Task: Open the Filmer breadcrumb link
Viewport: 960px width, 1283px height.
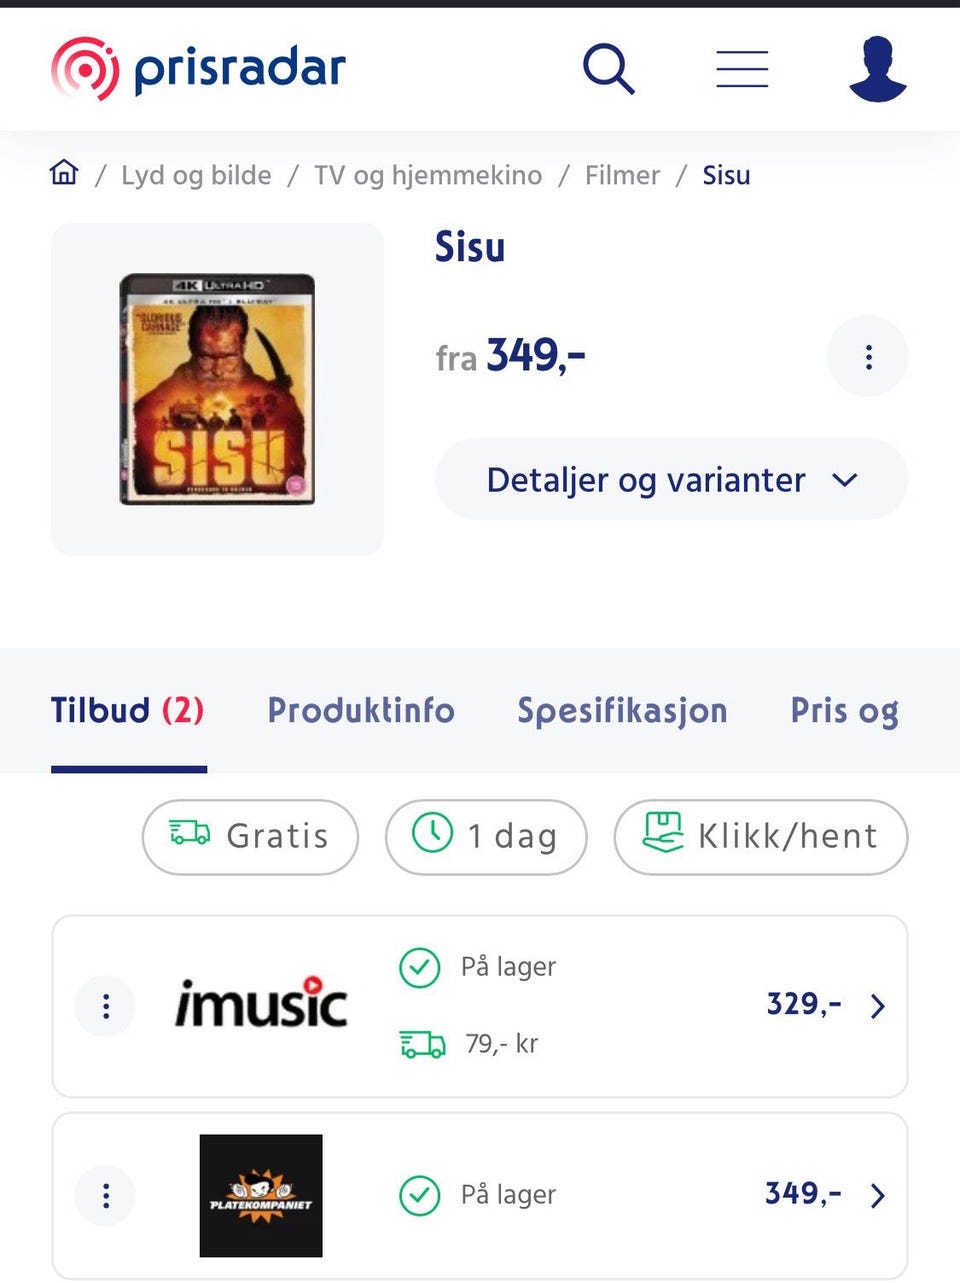Action: [x=622, y=175]
